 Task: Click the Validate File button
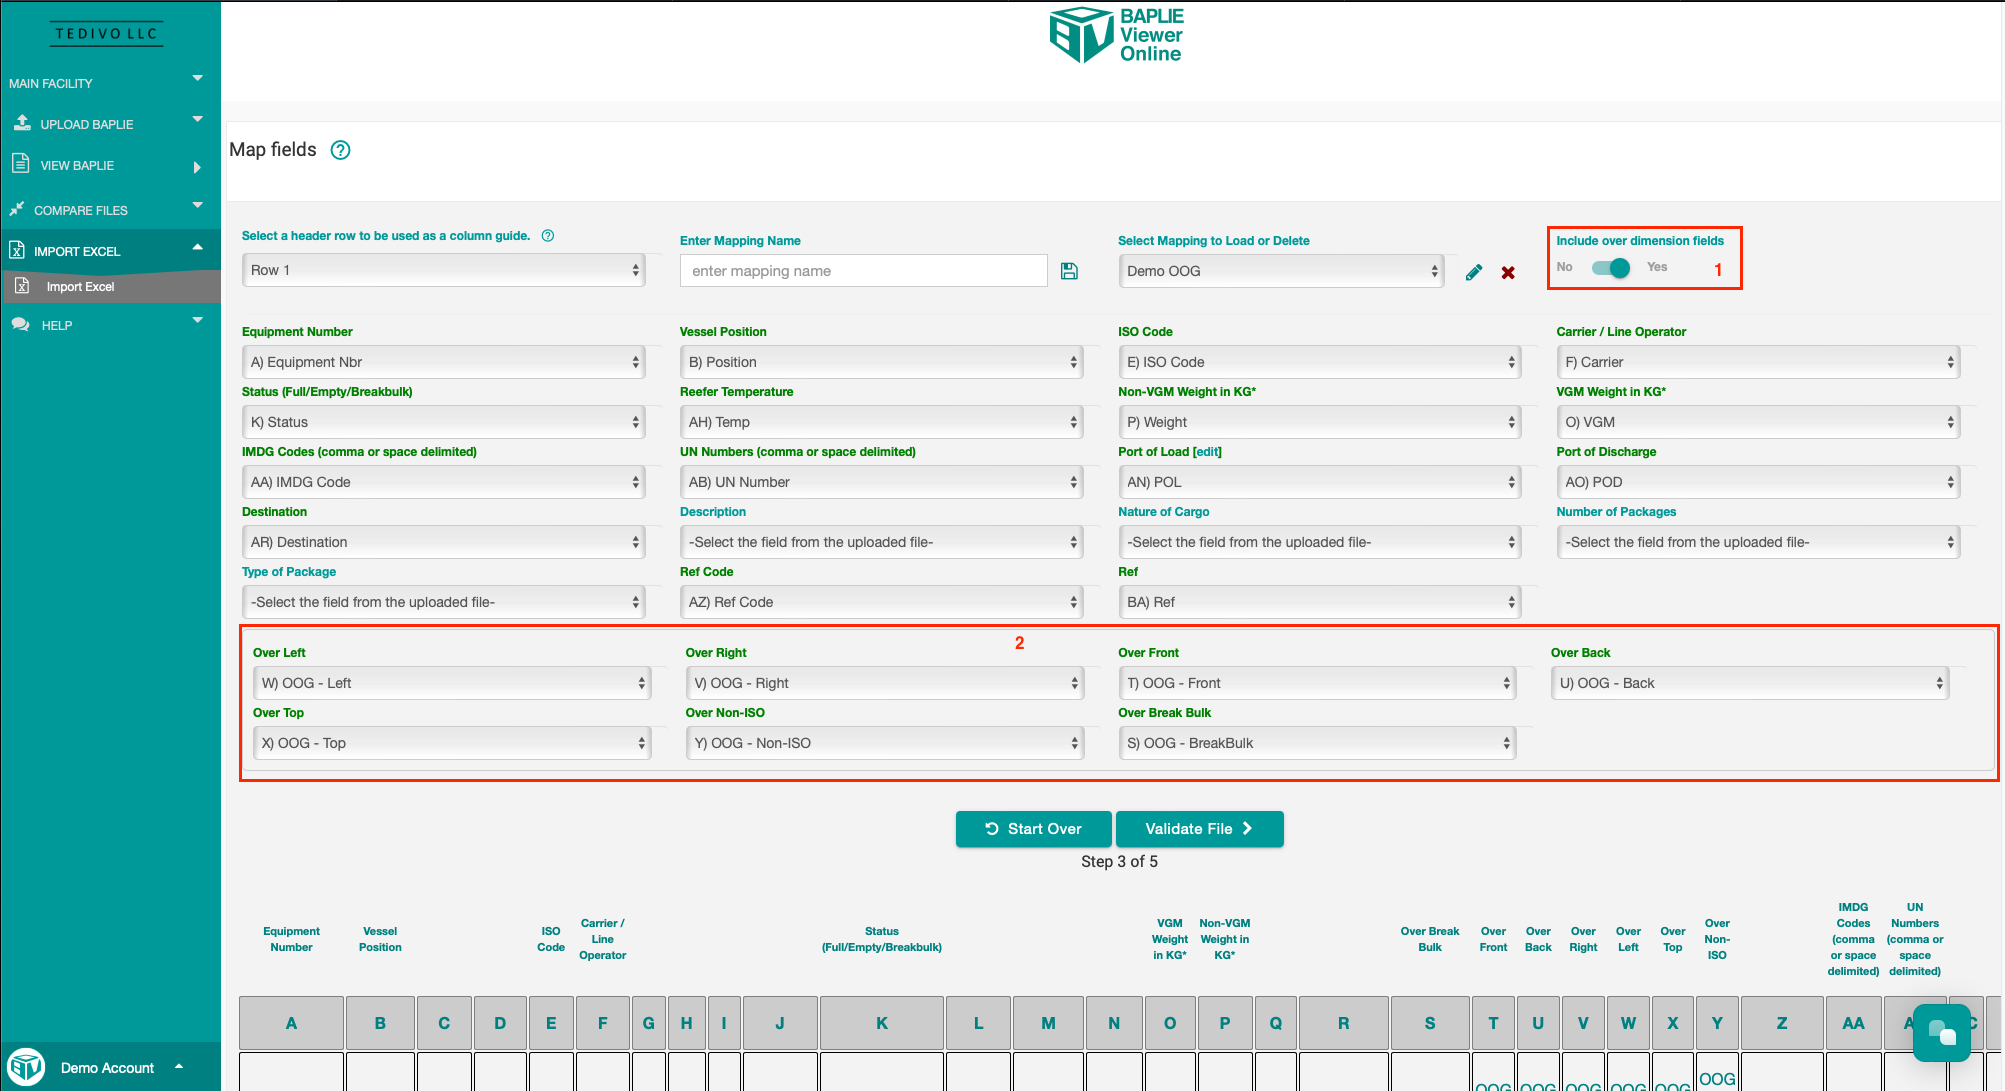(x=1199, y=829)
